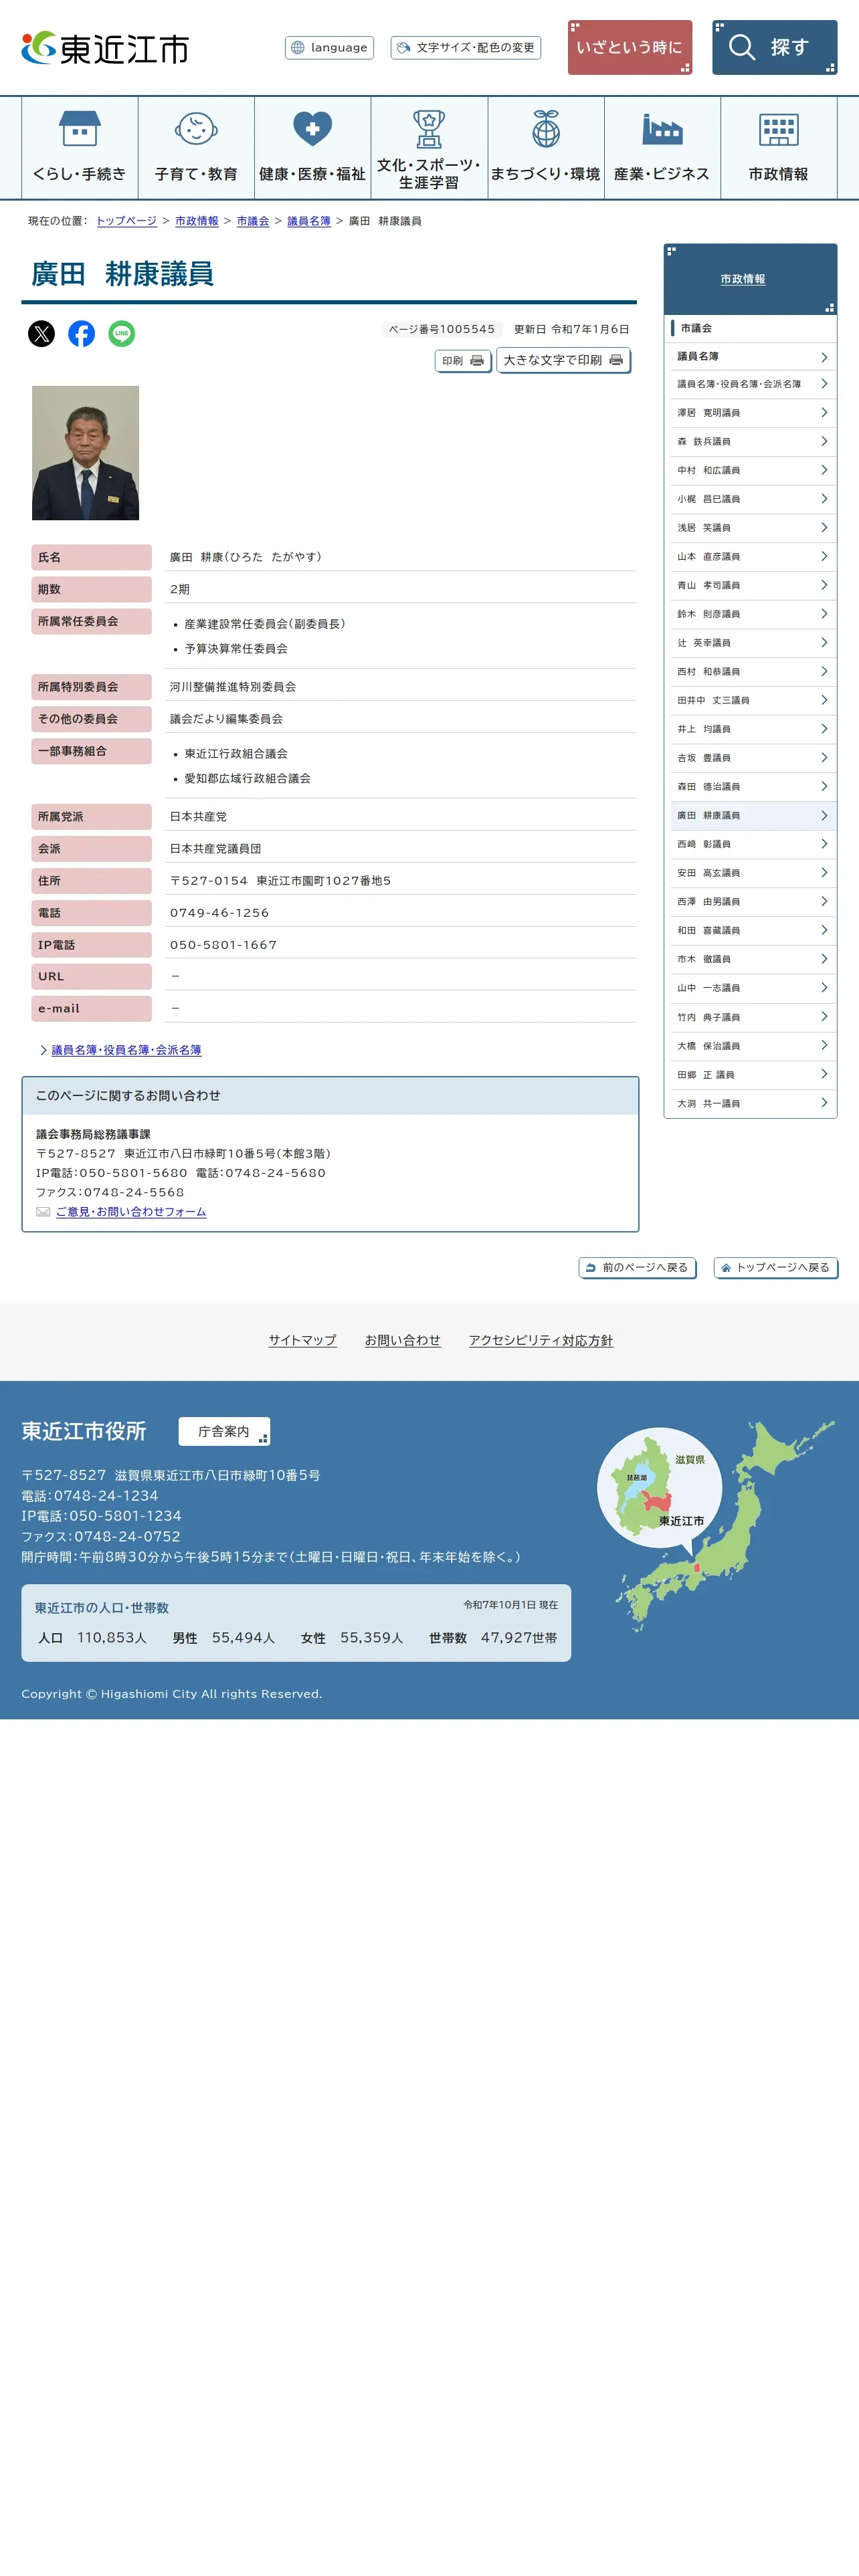Select 竹内 典子議員 in sidebar list
The width and height of the screenshot is (859, 2576).
click(x=751, y=1017)
